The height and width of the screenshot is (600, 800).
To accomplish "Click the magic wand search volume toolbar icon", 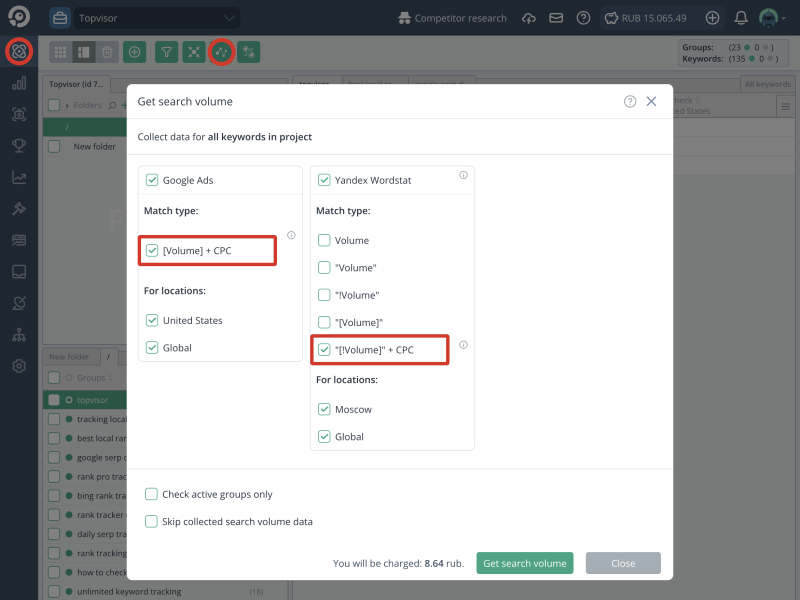I will (x=221, y=52).
